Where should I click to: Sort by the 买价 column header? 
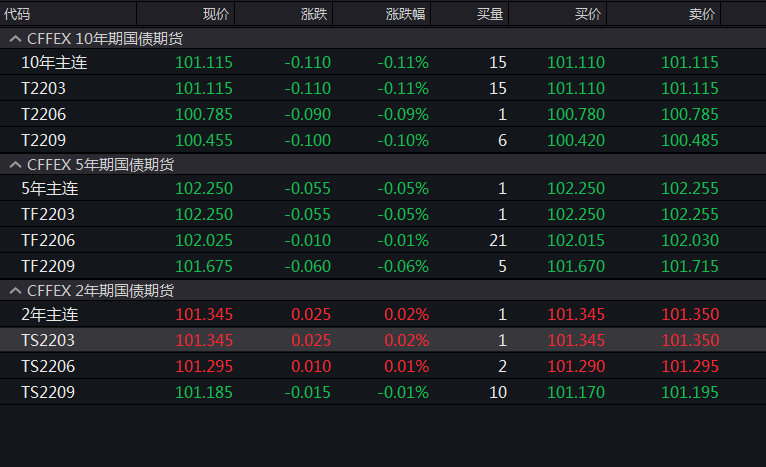pyautogui.click(x=588, y=14)
